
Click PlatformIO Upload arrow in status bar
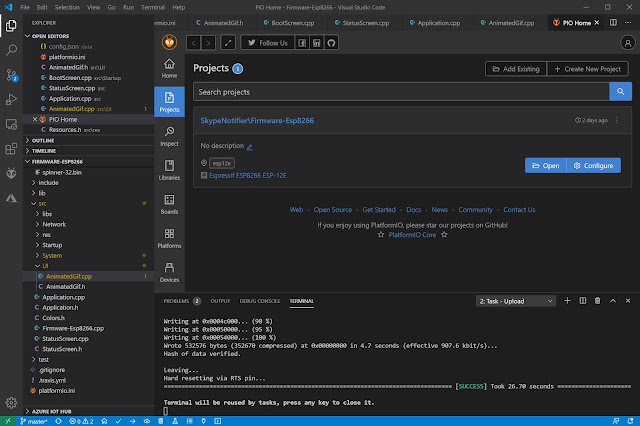click(x=132, y=421)
